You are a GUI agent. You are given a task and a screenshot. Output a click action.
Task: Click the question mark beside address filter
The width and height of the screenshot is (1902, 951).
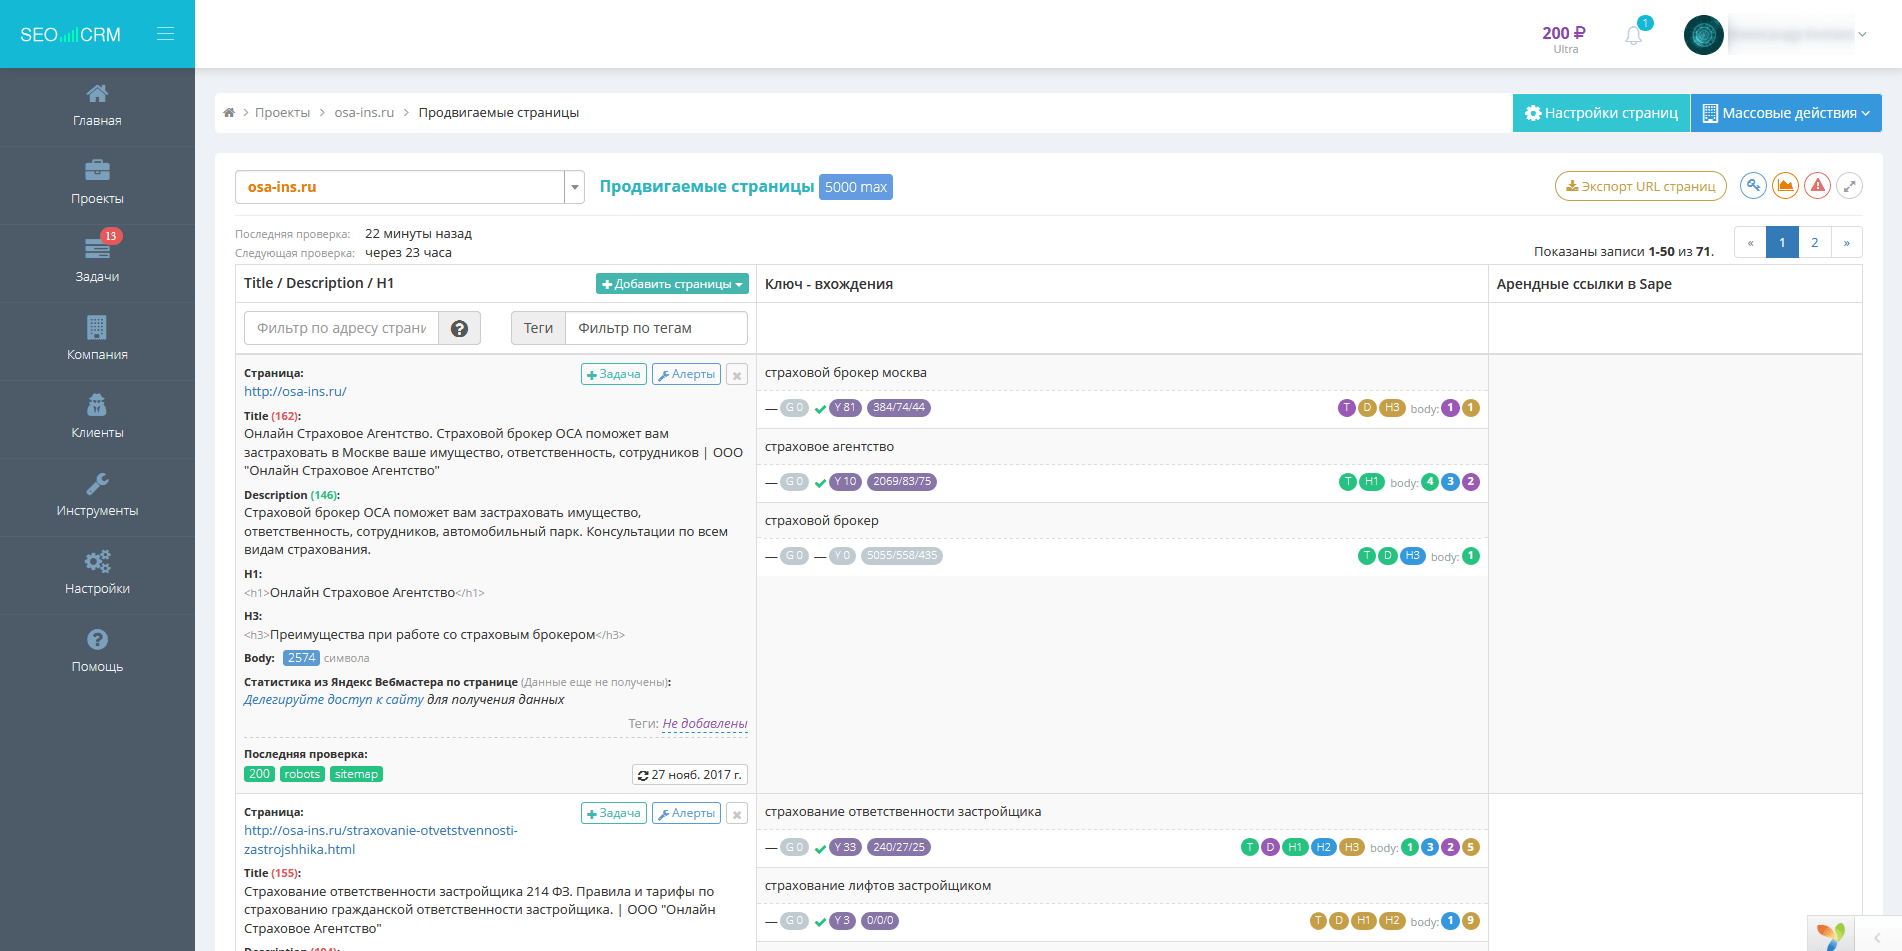coord(460,328)
